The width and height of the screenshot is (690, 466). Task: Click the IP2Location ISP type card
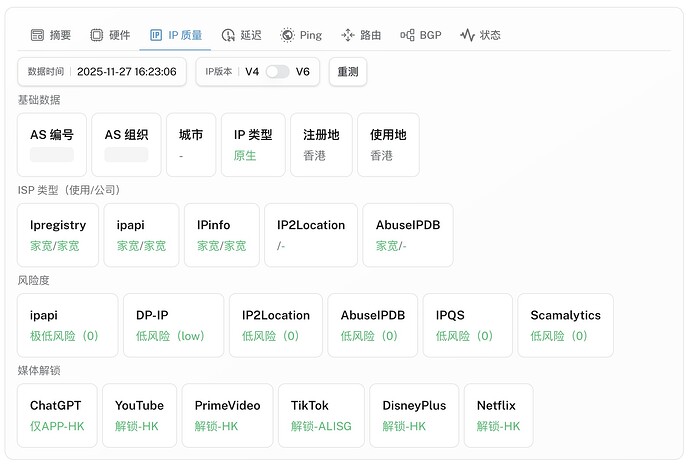pos(311,235)
